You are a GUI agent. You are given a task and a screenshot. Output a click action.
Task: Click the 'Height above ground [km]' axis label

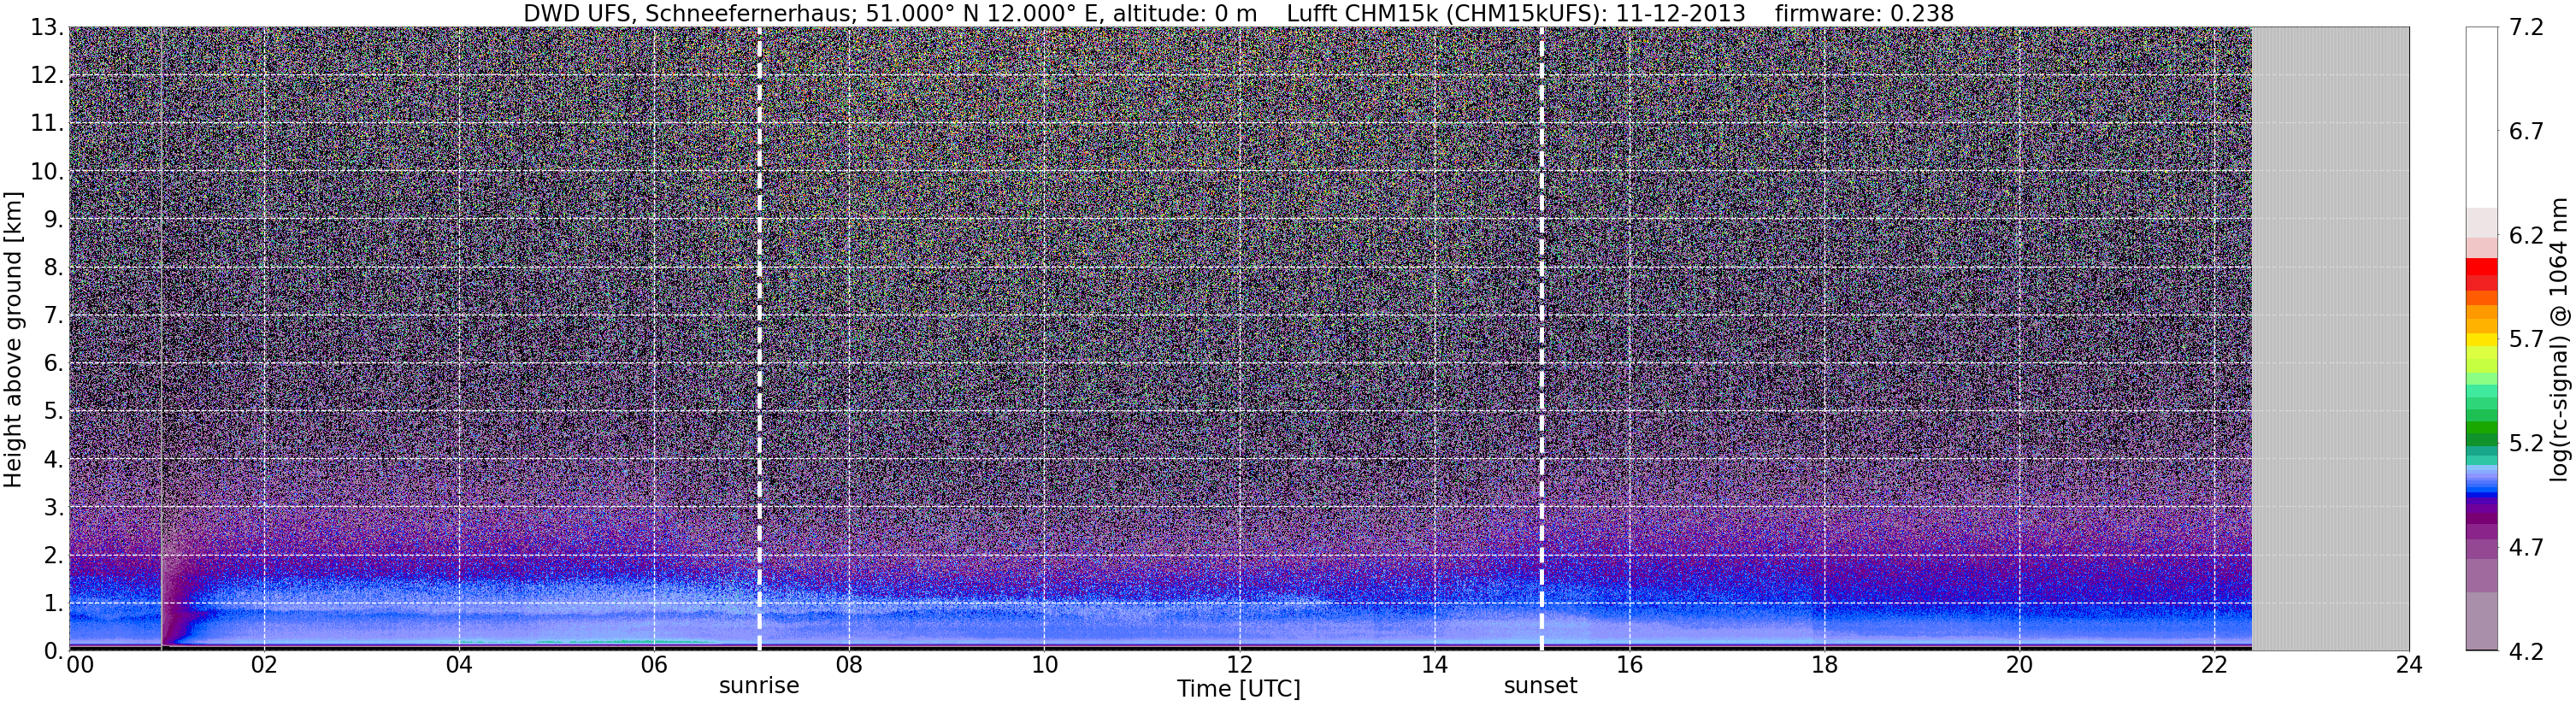(x=13, y=340)
